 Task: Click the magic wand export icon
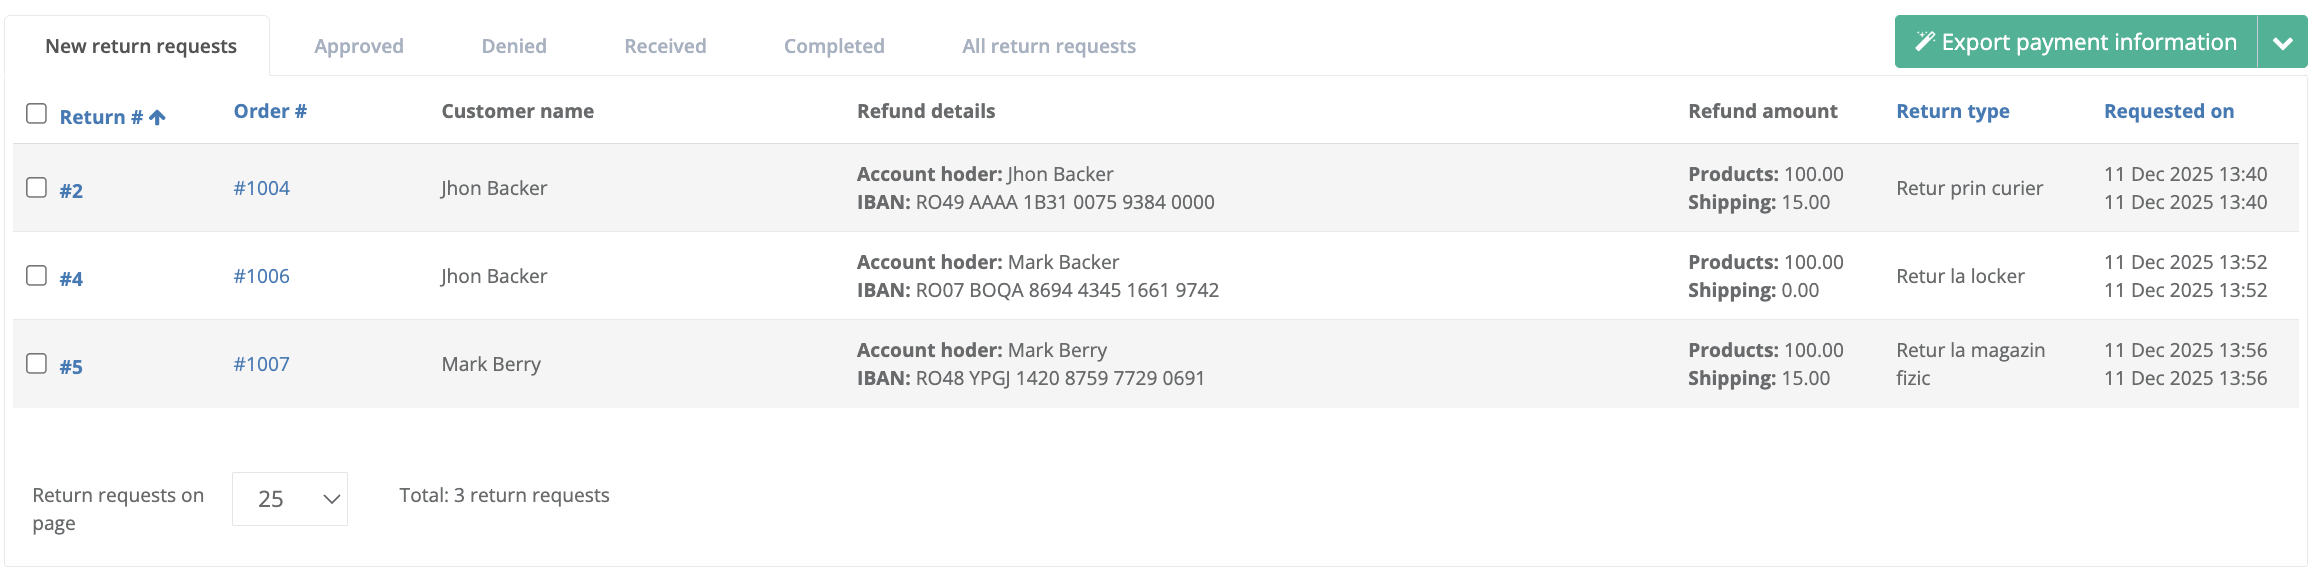click(1924, 42)
